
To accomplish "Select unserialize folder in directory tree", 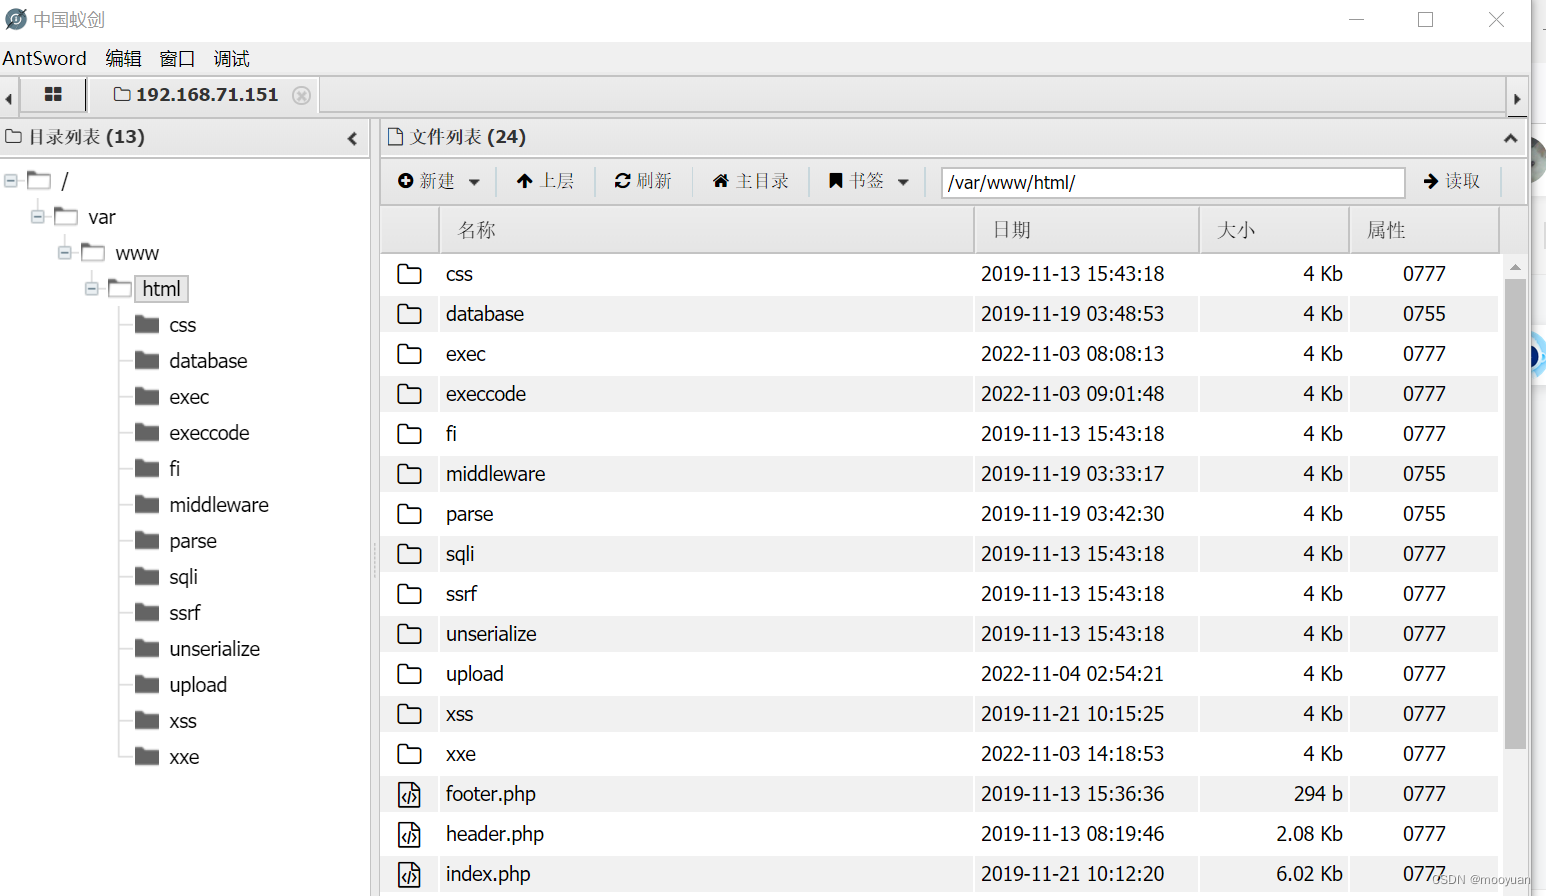I will click(x=215, y=649).
